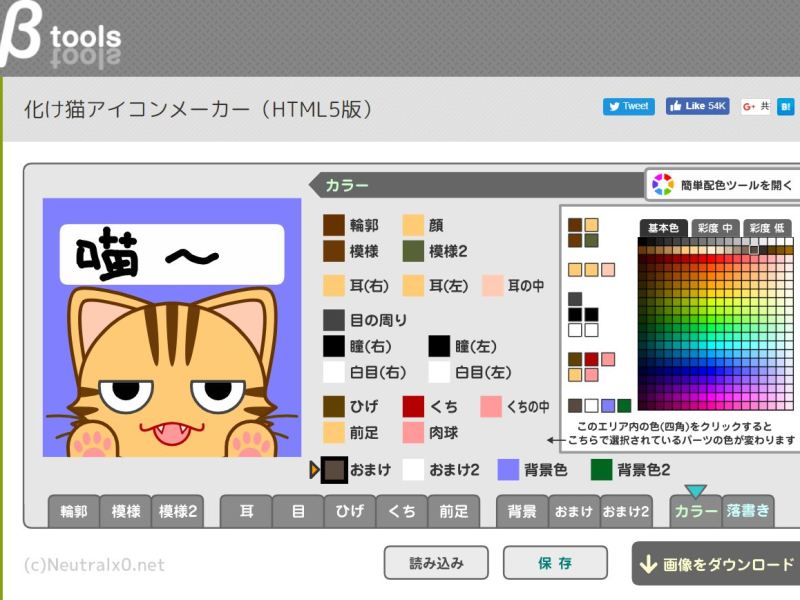Screen dimensions: 800x600
Task: Download image with 画像をダウンロード button
Action: coord(717,564)
